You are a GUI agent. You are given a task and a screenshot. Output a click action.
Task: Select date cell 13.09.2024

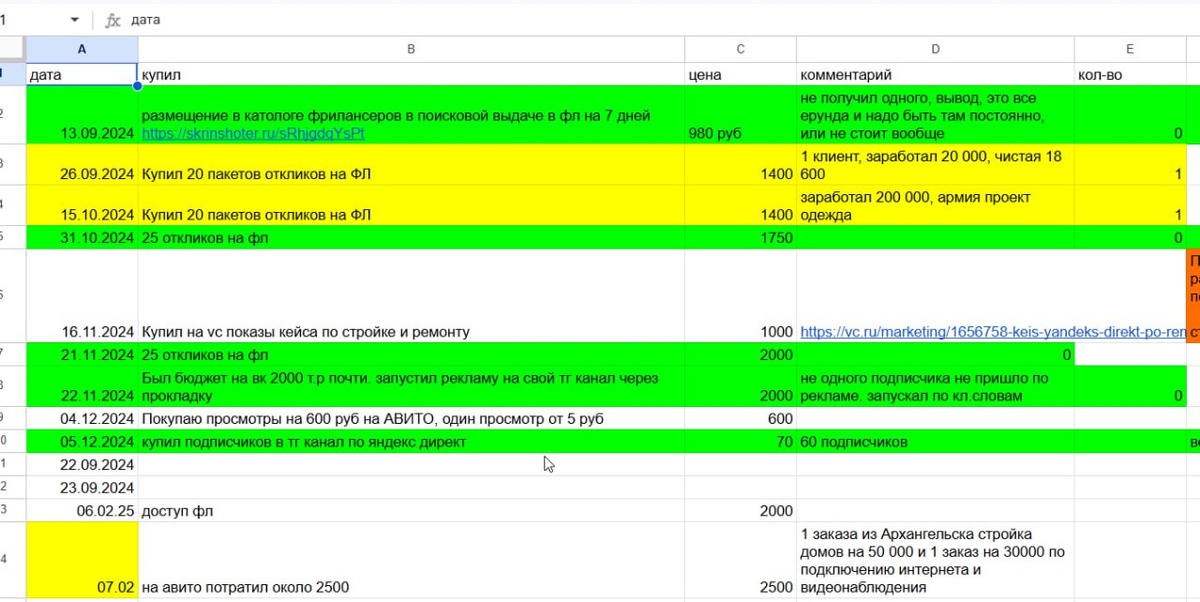tap(82, 116)
